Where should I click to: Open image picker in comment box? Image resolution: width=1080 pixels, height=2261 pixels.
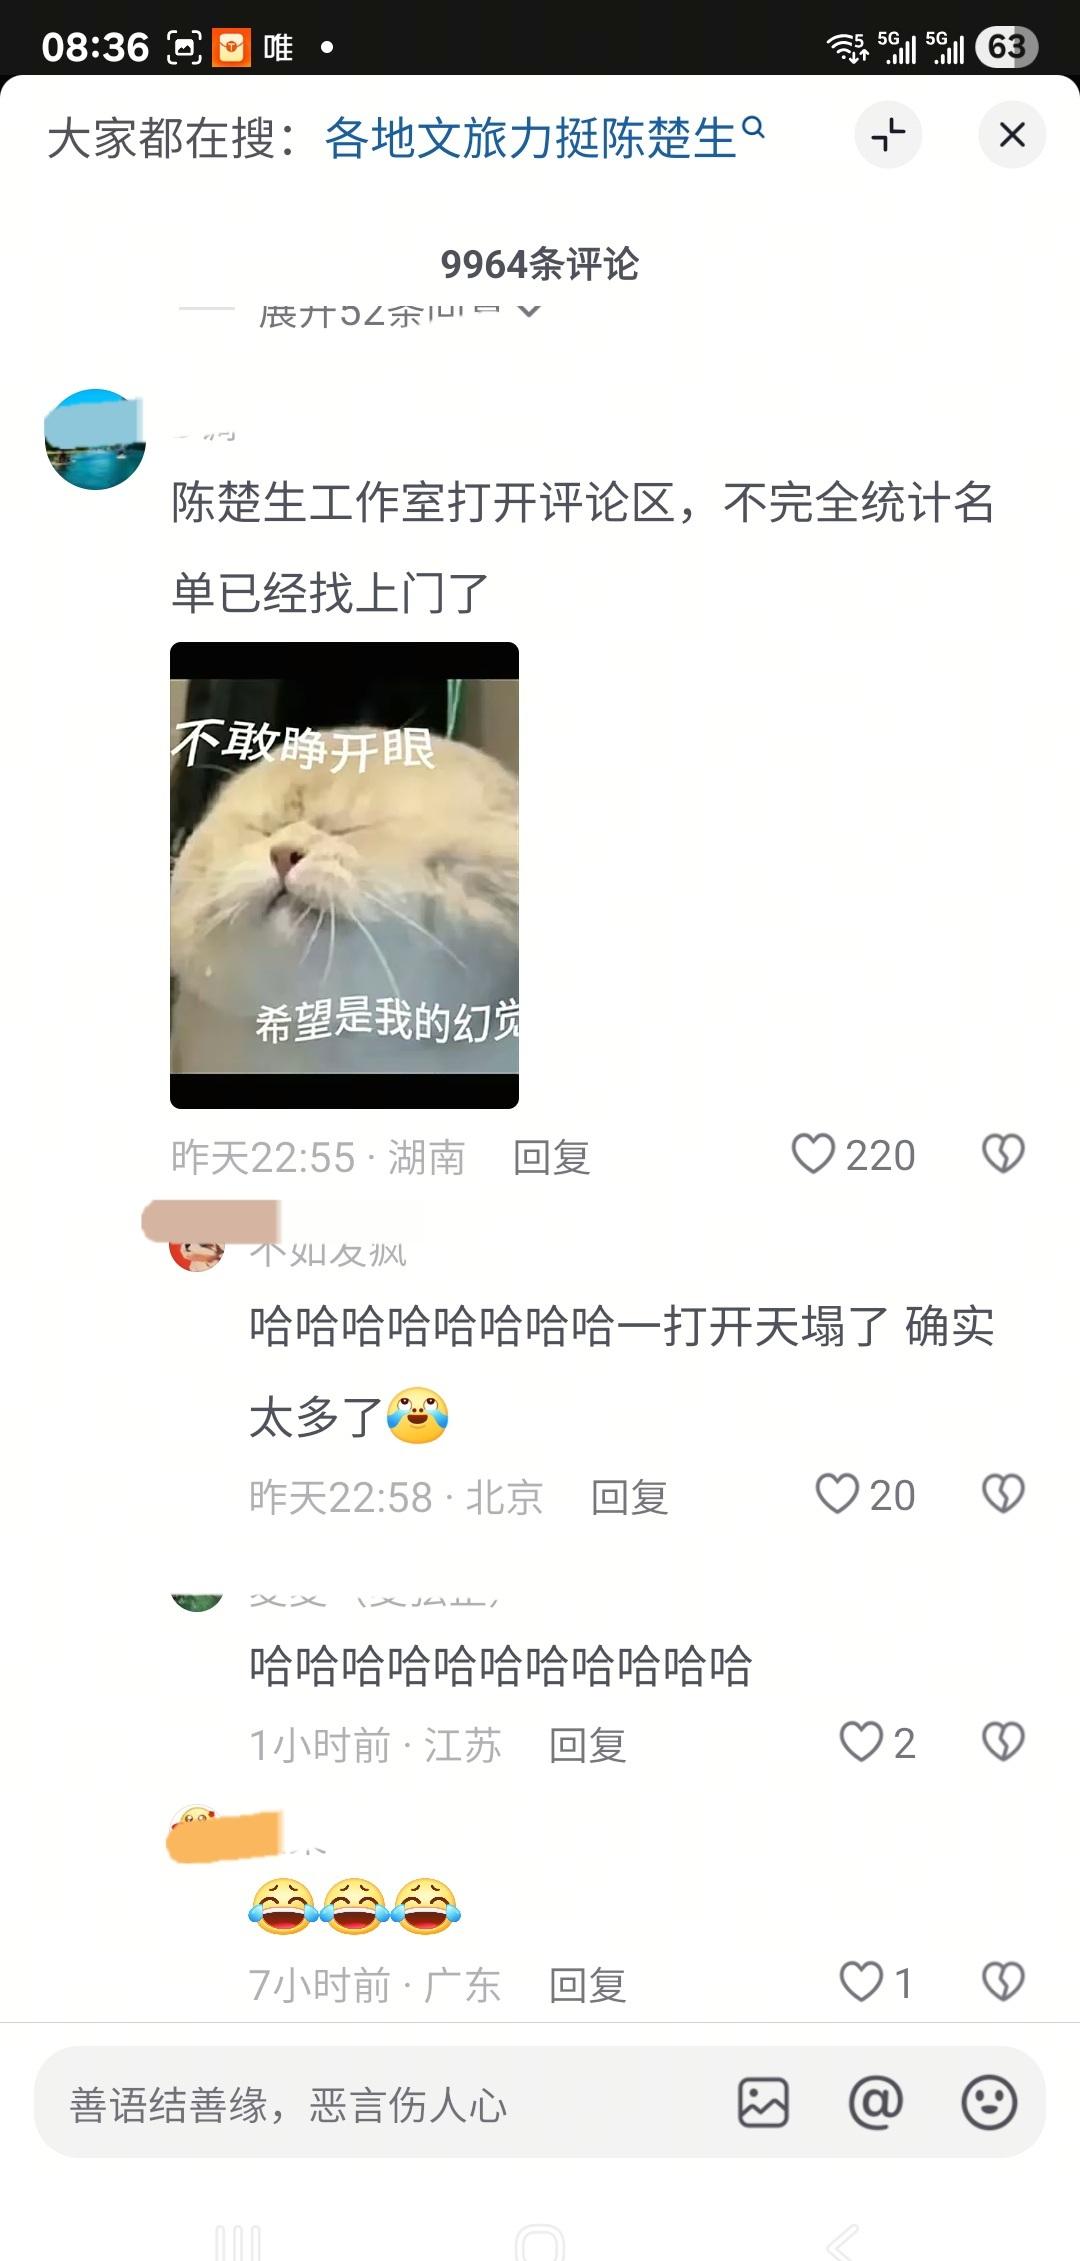tap(763, 2101)
